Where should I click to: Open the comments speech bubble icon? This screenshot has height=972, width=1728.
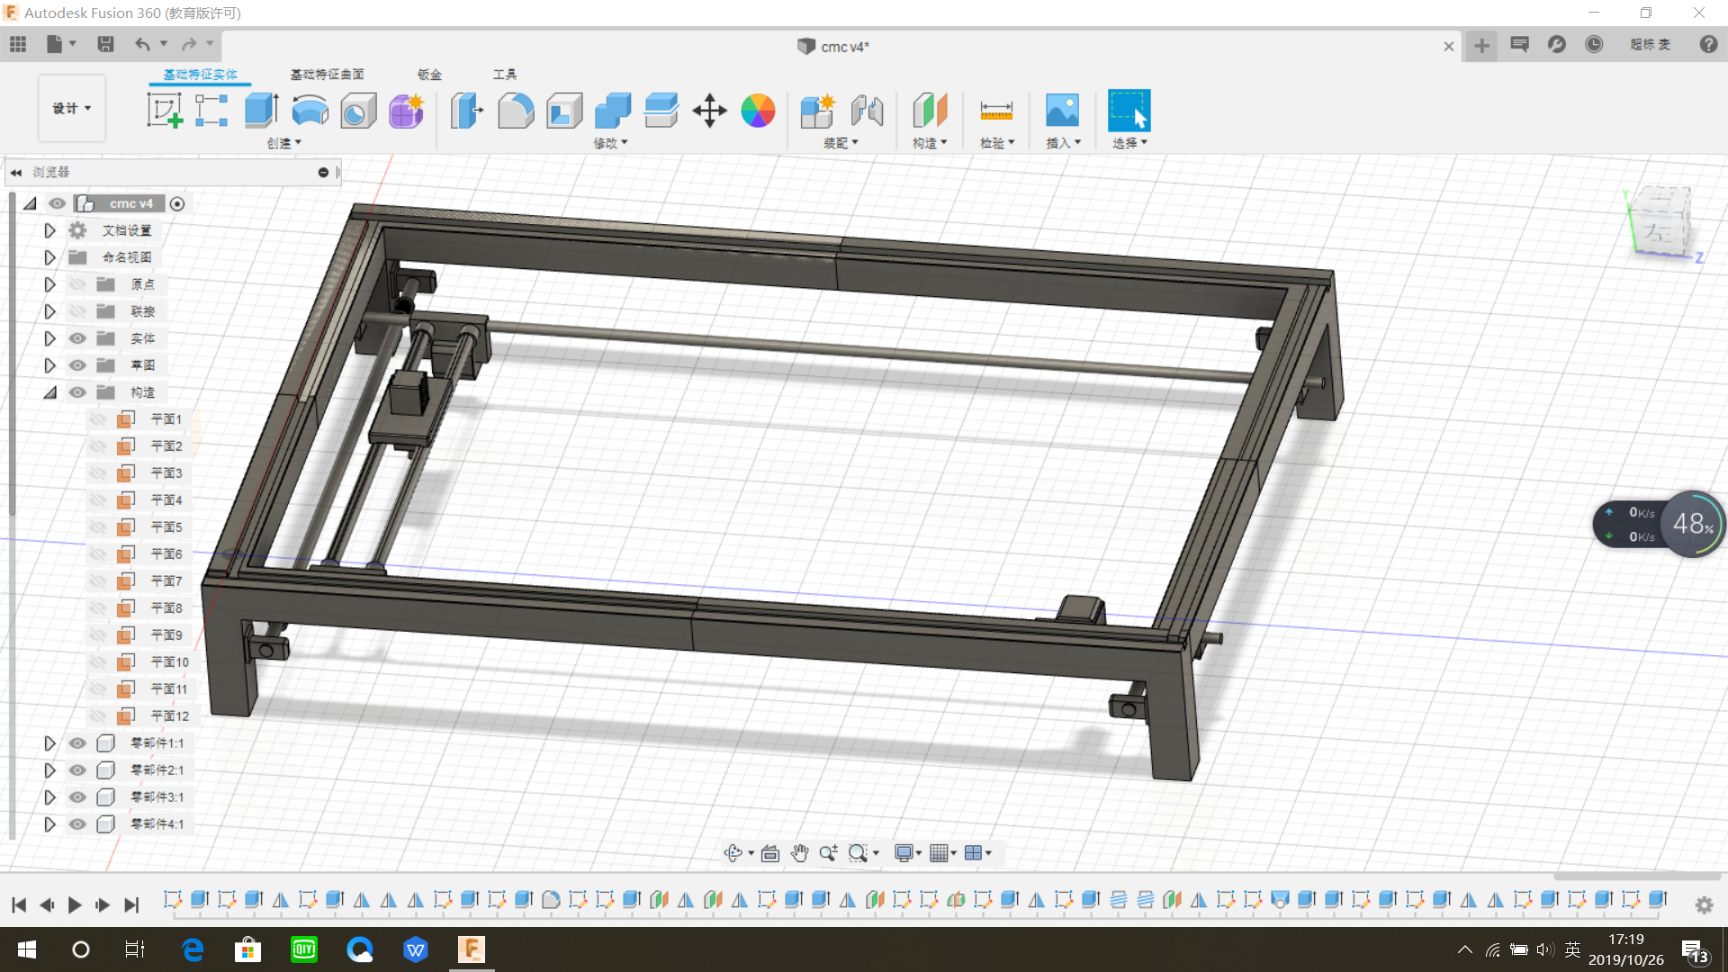[x=1519, y=44]
